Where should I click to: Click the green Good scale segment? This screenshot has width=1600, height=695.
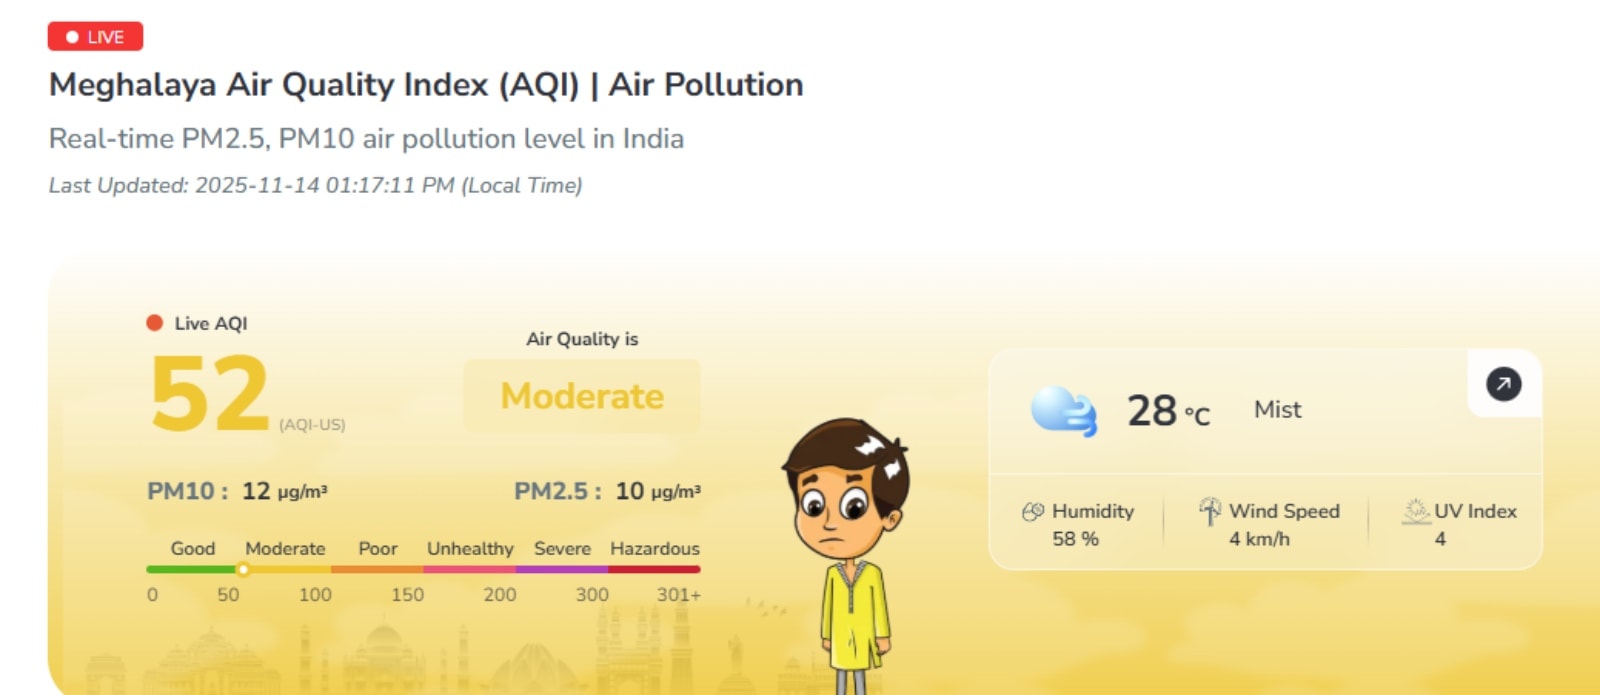click(190, 569)
